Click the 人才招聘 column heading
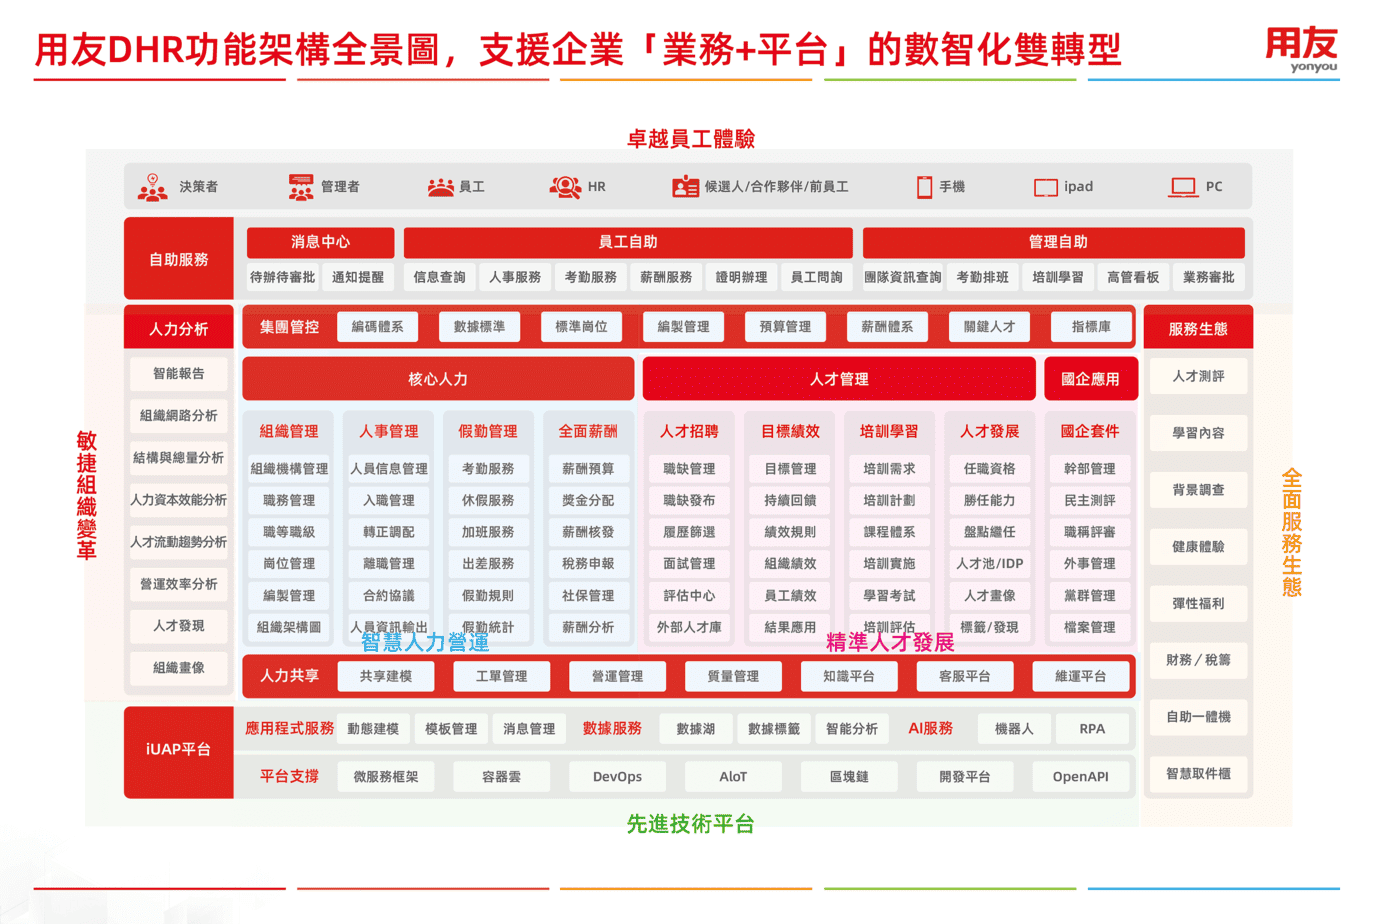 coord(689,431)
